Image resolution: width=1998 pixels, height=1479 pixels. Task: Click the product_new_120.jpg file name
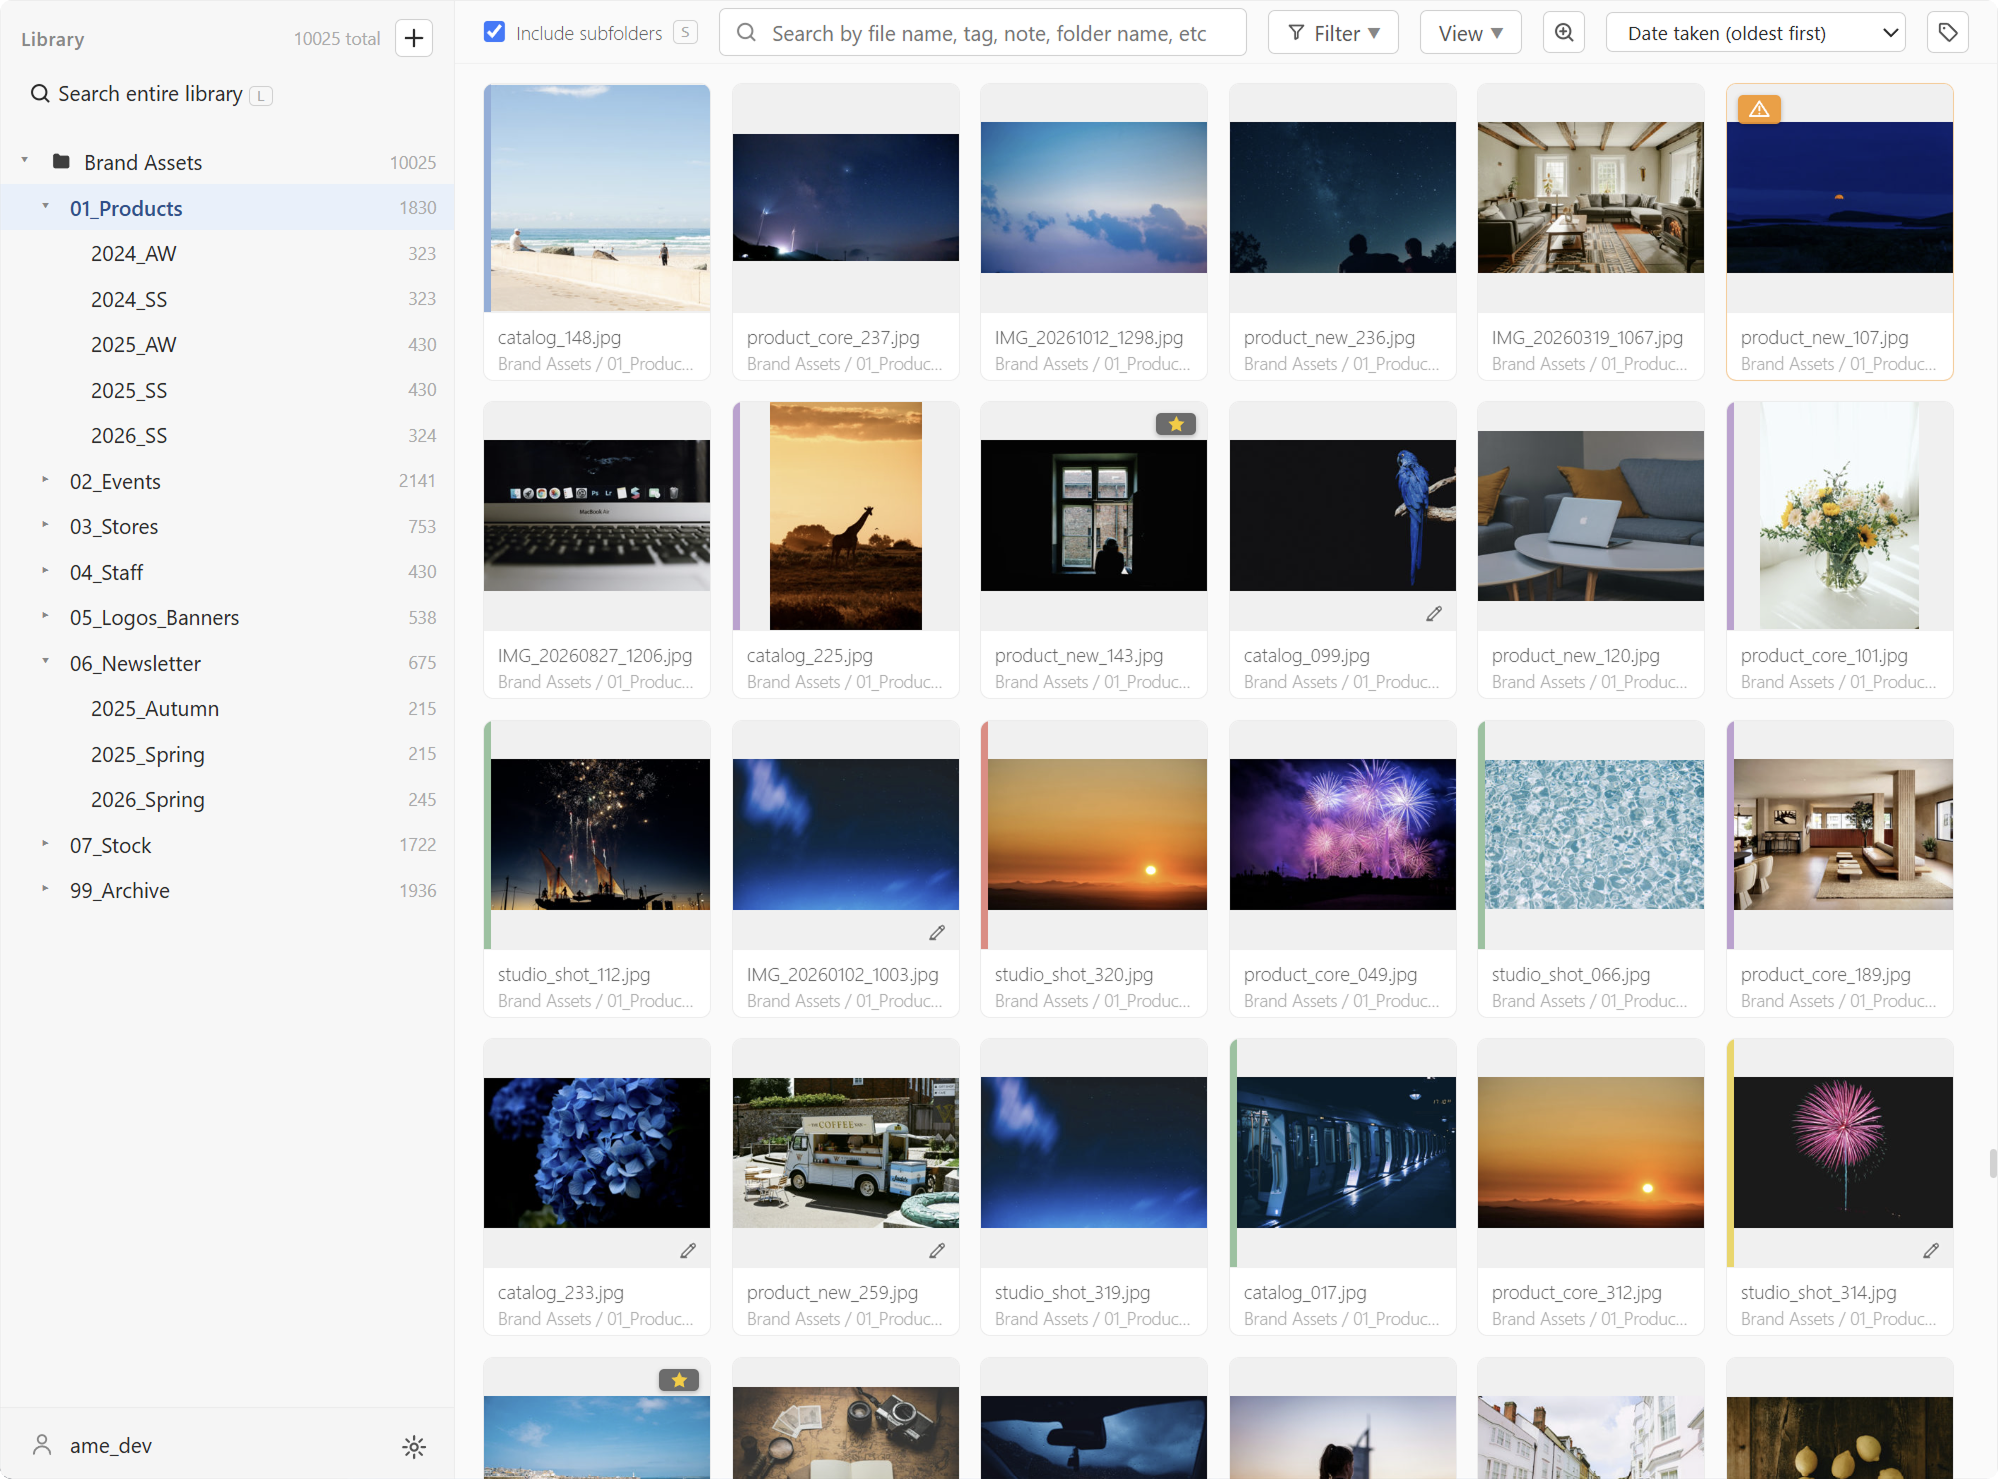pos(1575,655)
